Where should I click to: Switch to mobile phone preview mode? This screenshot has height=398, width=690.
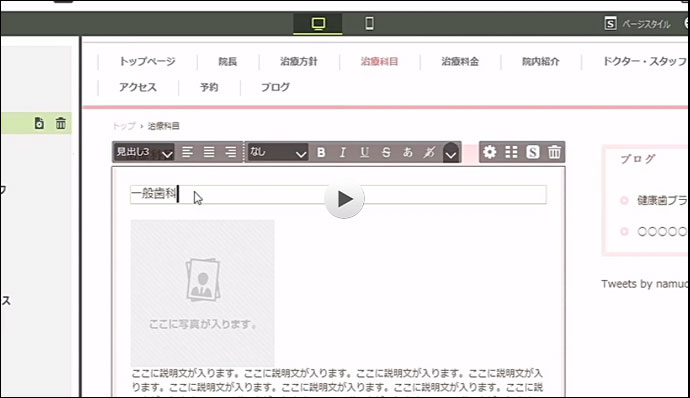(x=370, y=23)
